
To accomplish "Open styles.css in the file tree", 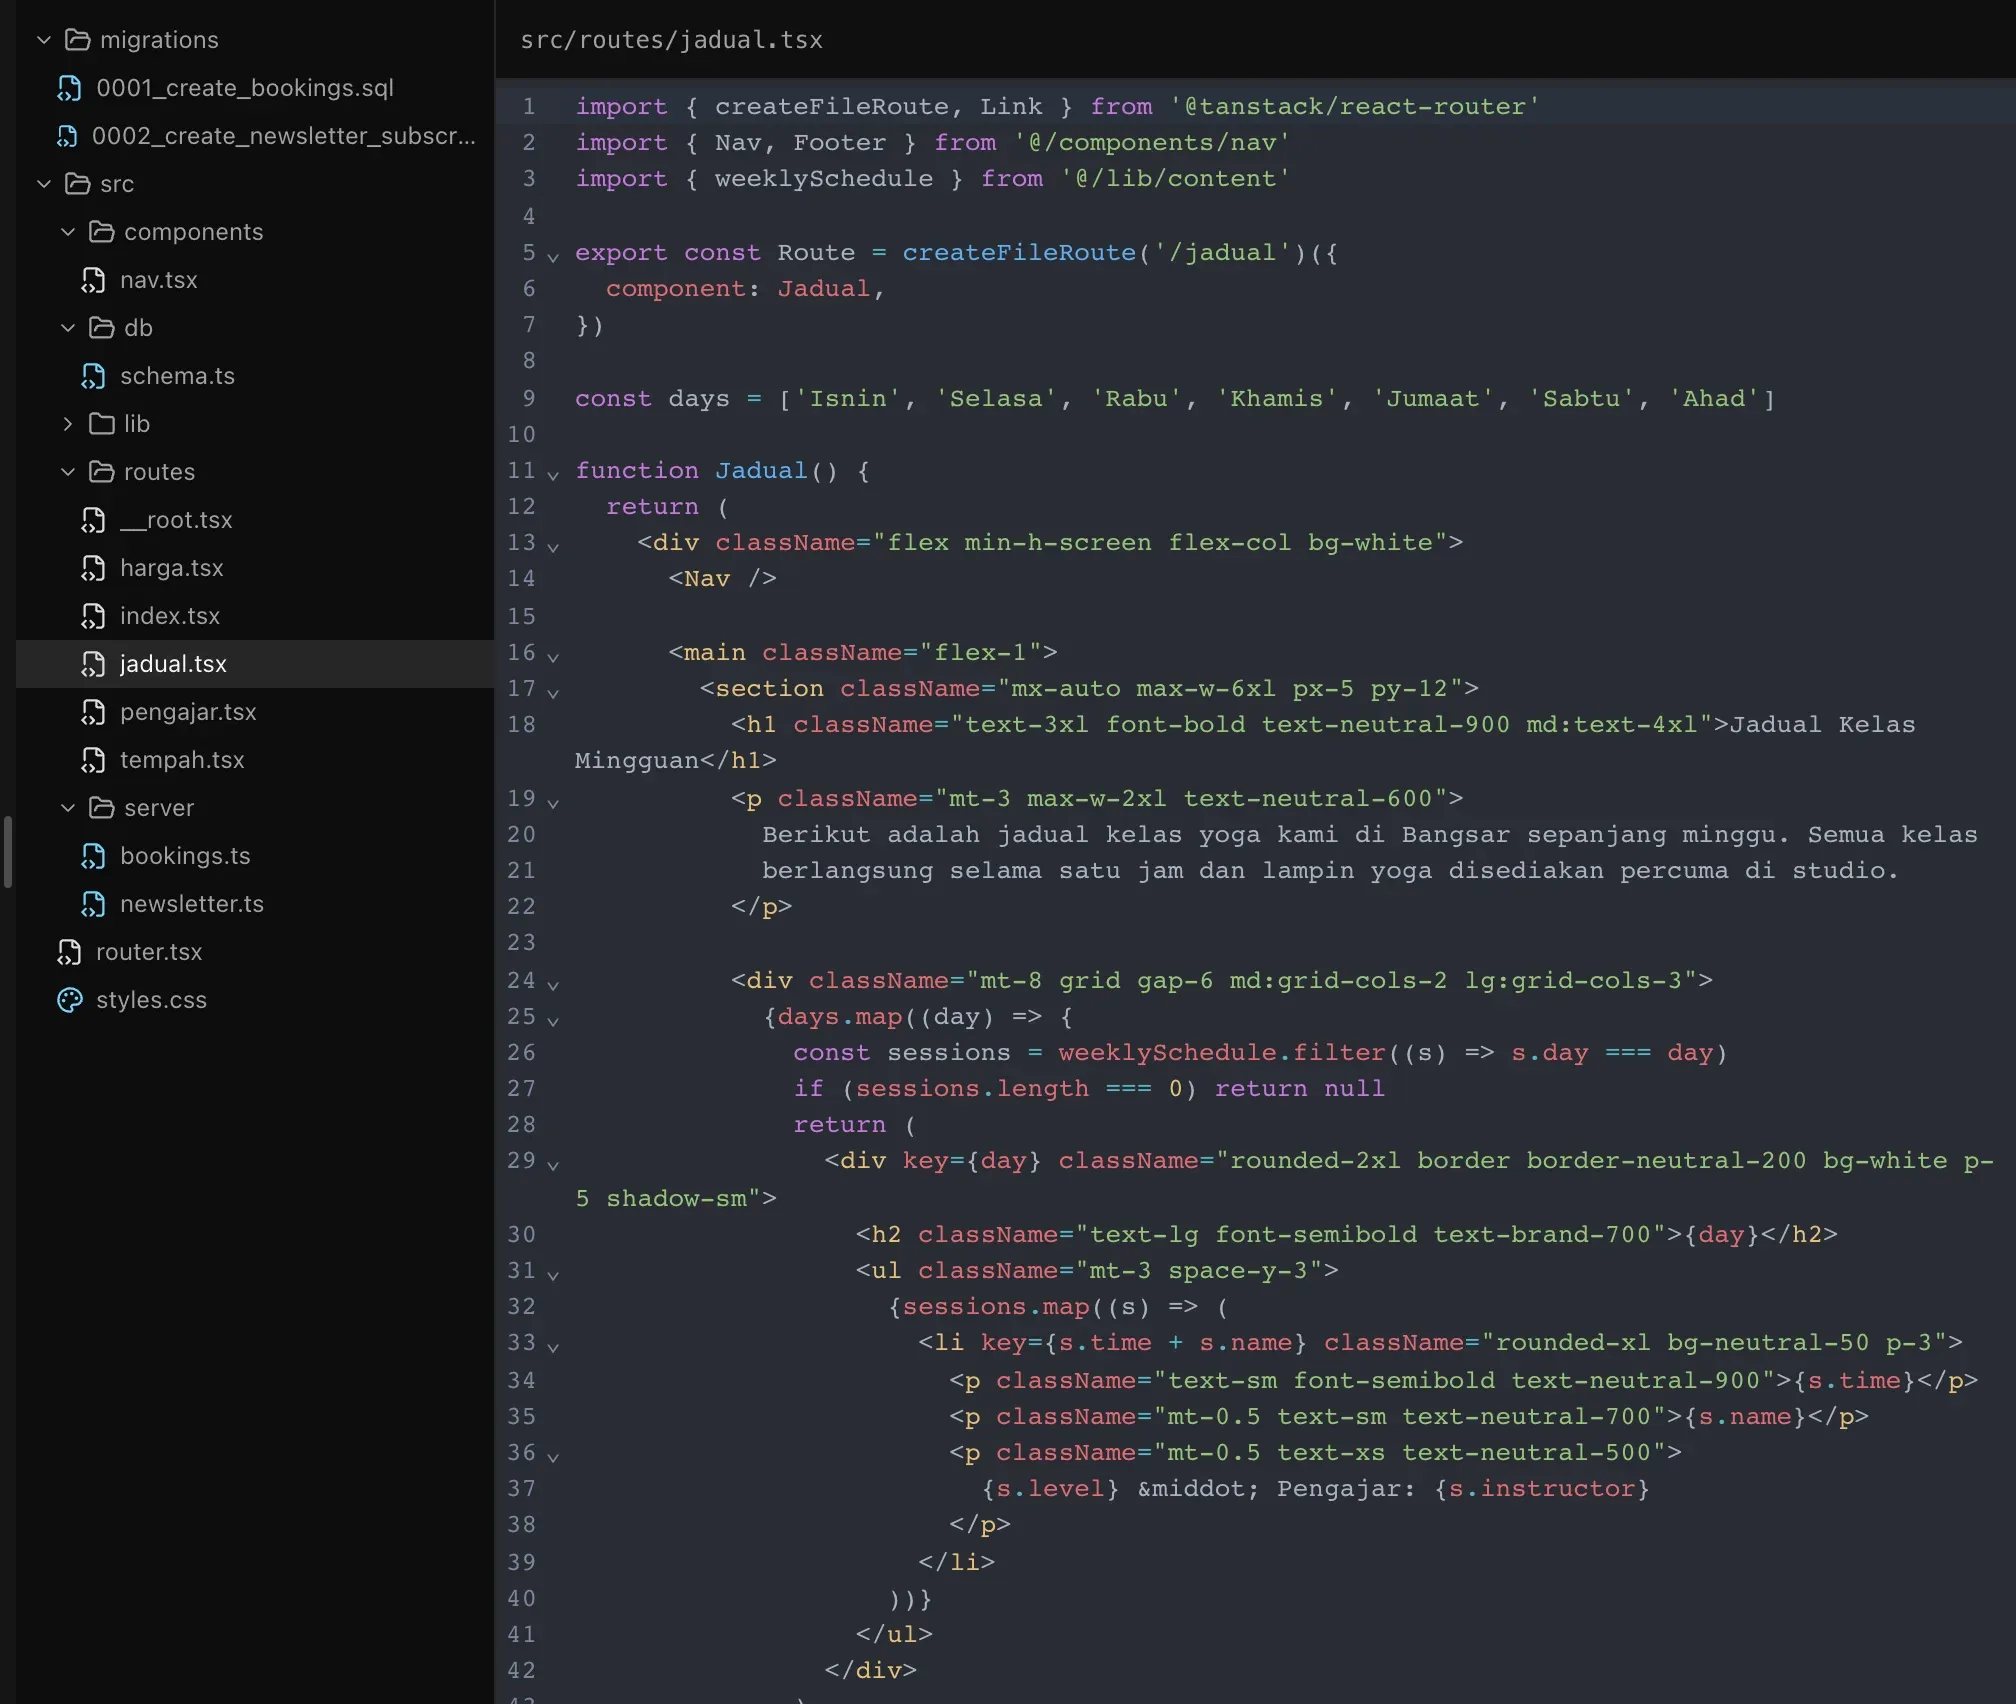I will (151, 1000).
